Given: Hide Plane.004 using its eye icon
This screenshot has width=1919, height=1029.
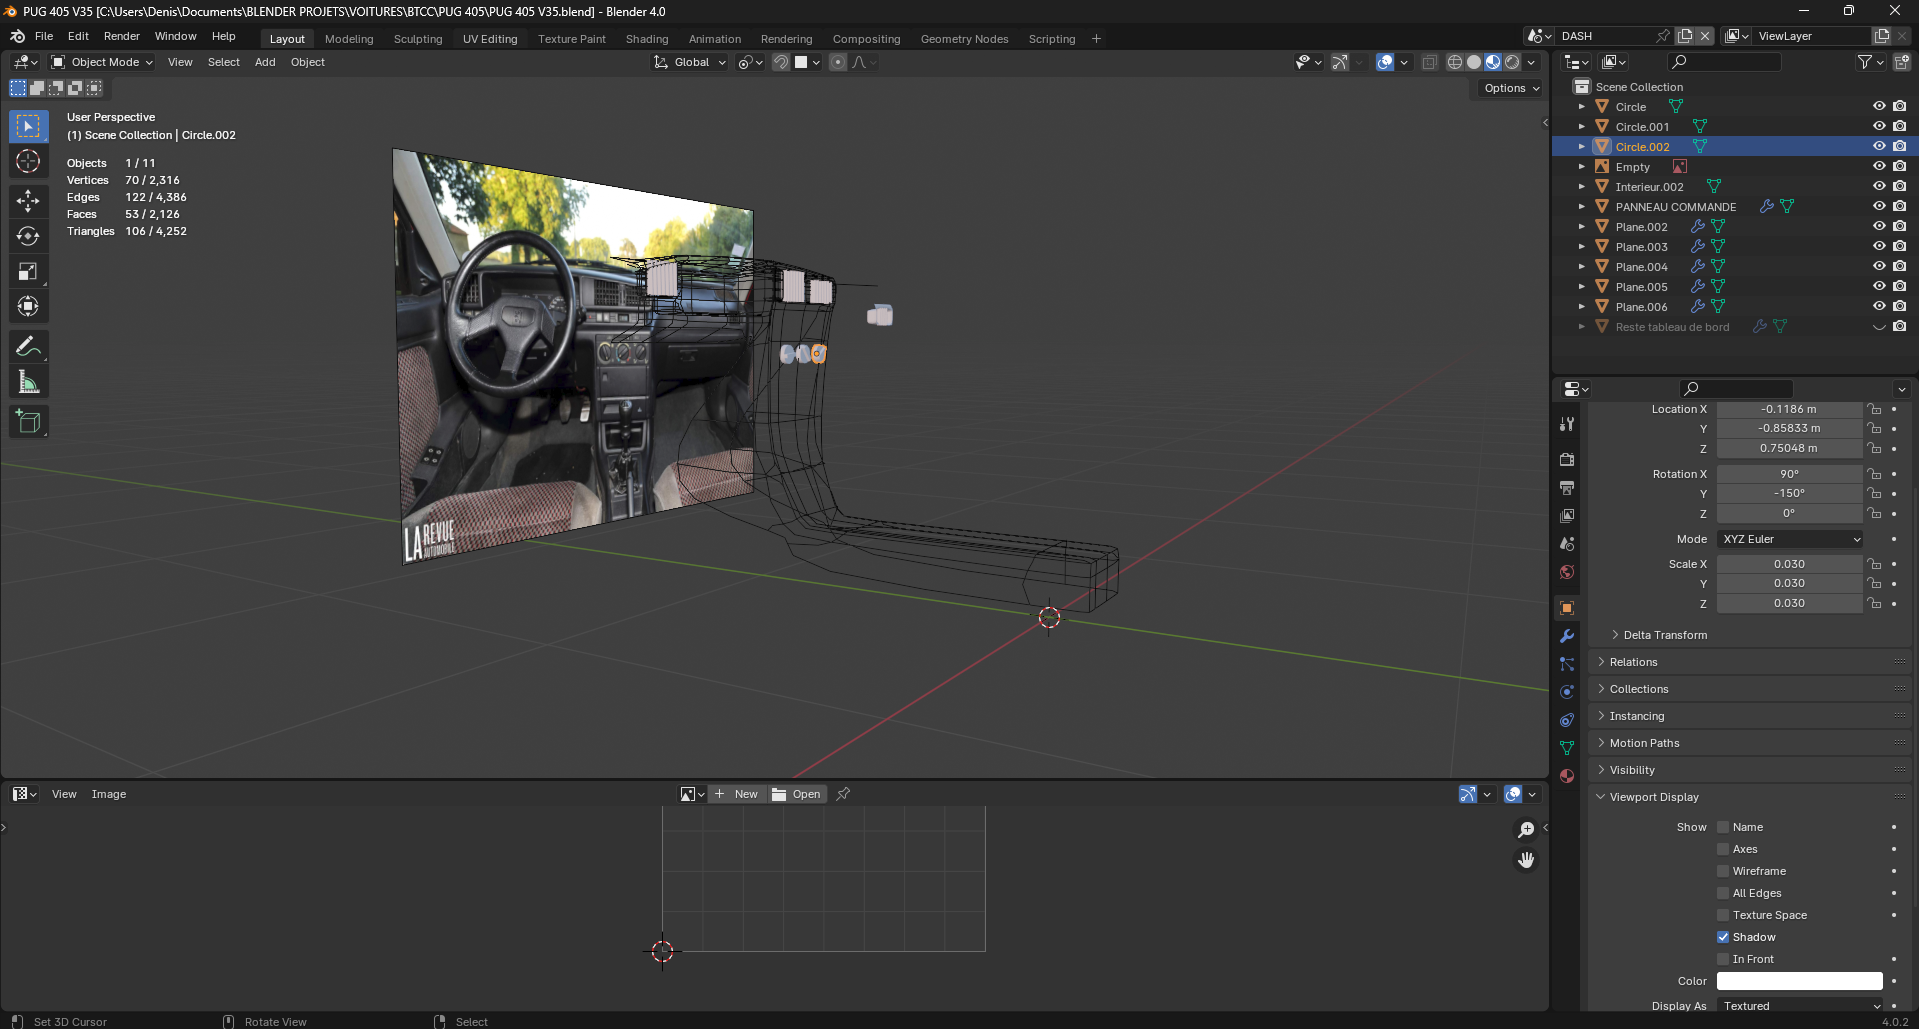Looking at the screenshot, I should (1879, 267).
